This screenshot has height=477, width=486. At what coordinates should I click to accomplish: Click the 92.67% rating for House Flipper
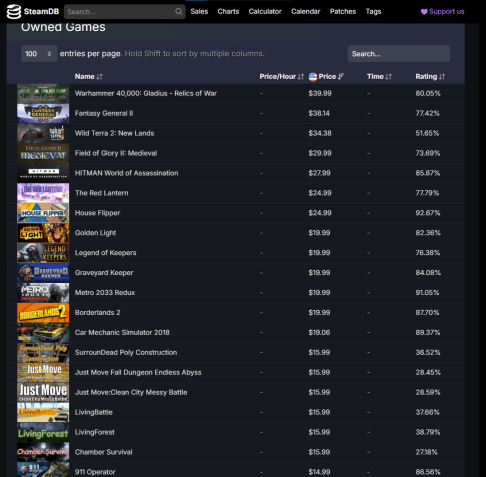pyautogui.click(x=428, y=213)
